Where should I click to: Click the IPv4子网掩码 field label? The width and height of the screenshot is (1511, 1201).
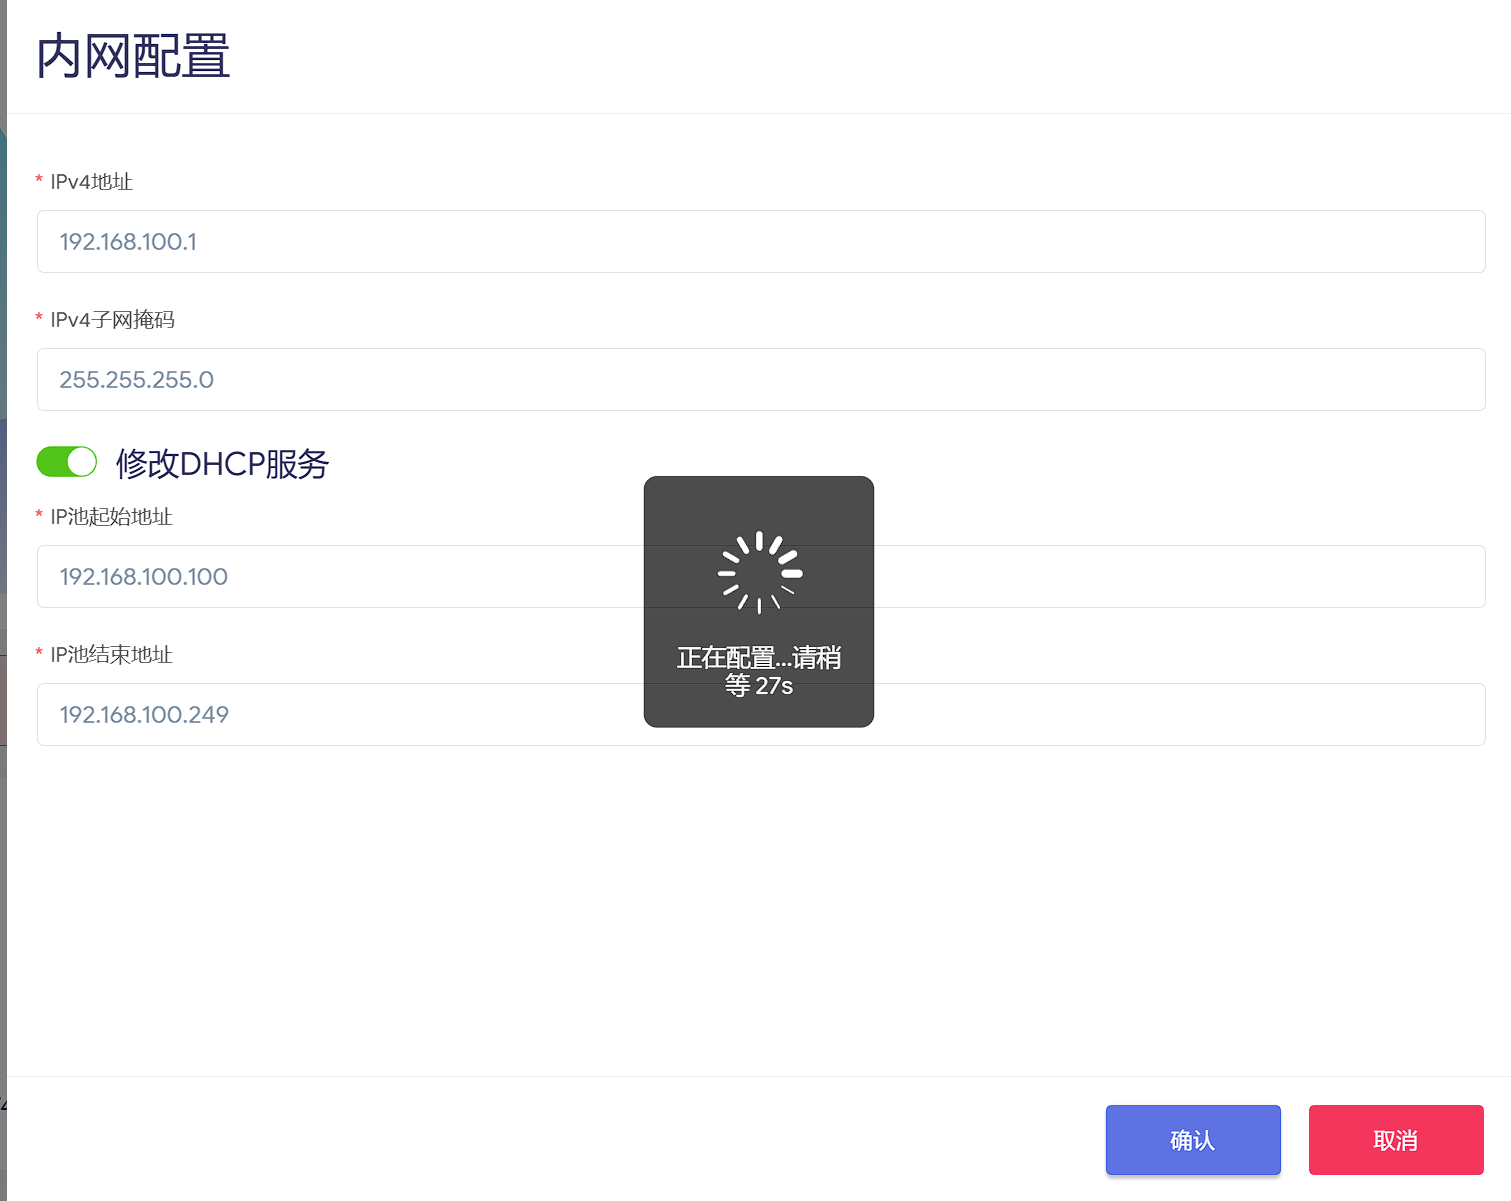coord(112,320)
